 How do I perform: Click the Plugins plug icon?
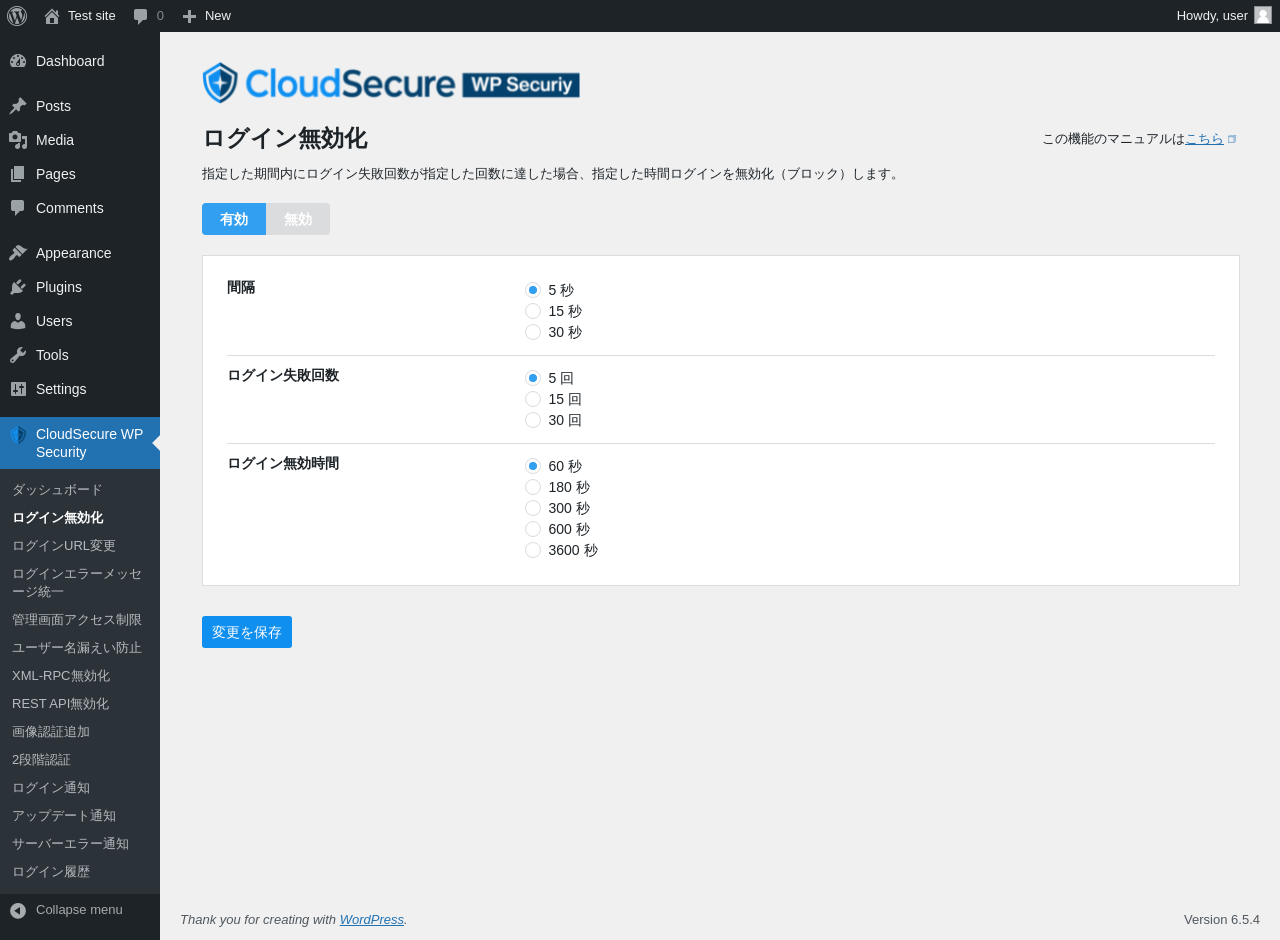[18, 287]
